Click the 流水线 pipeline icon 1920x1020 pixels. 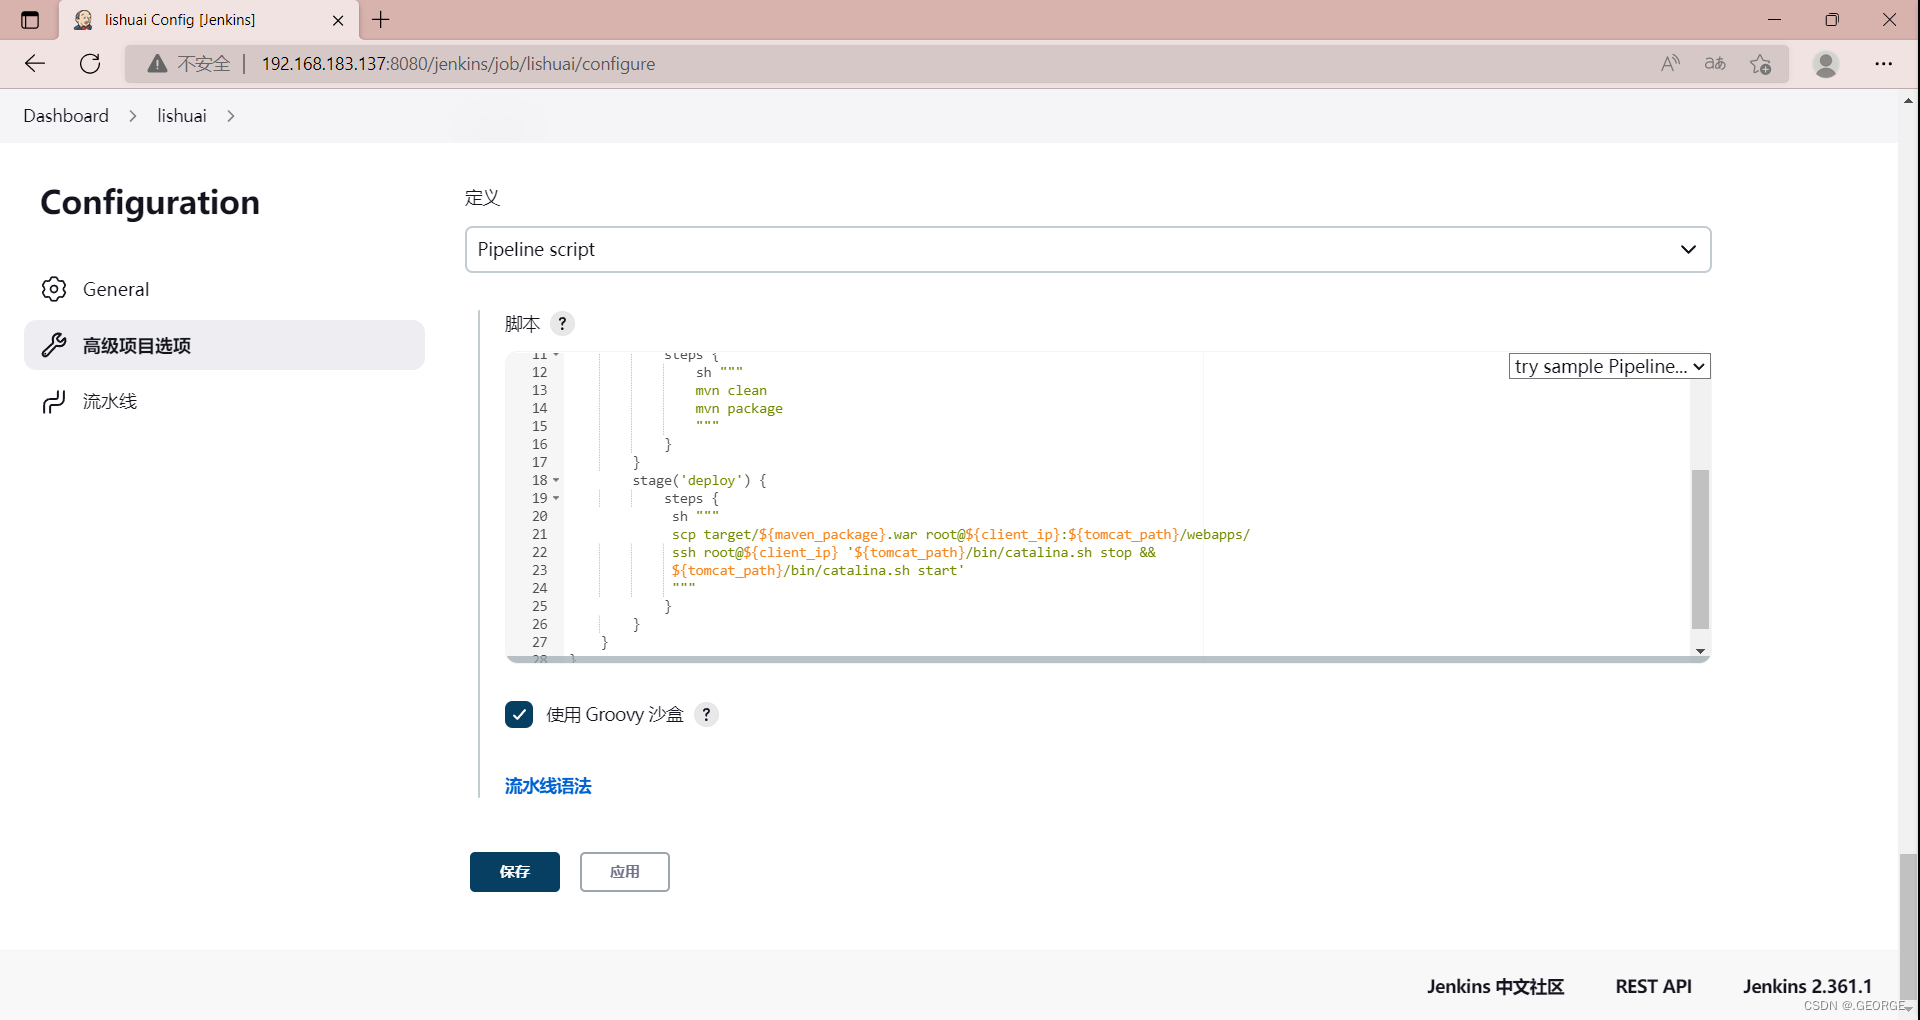point(54,401)
